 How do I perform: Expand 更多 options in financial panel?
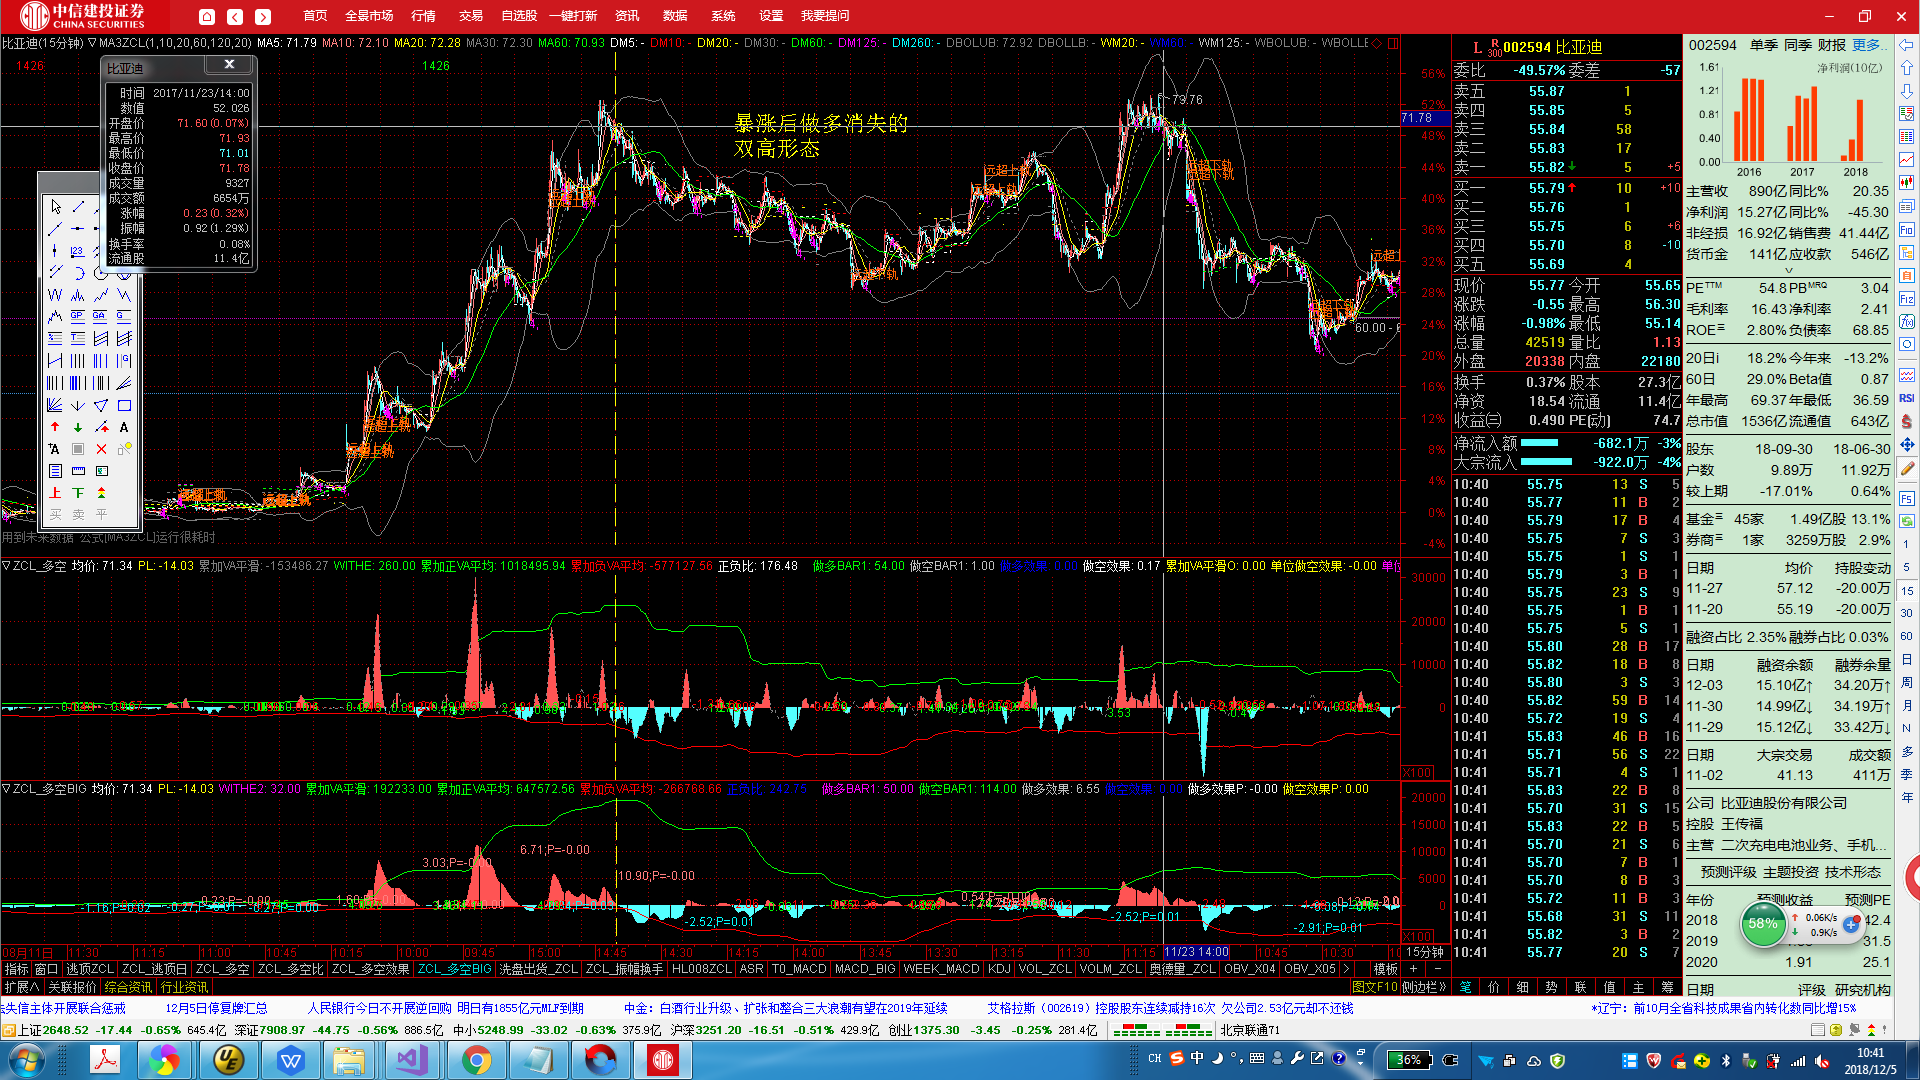[1868, 45]
